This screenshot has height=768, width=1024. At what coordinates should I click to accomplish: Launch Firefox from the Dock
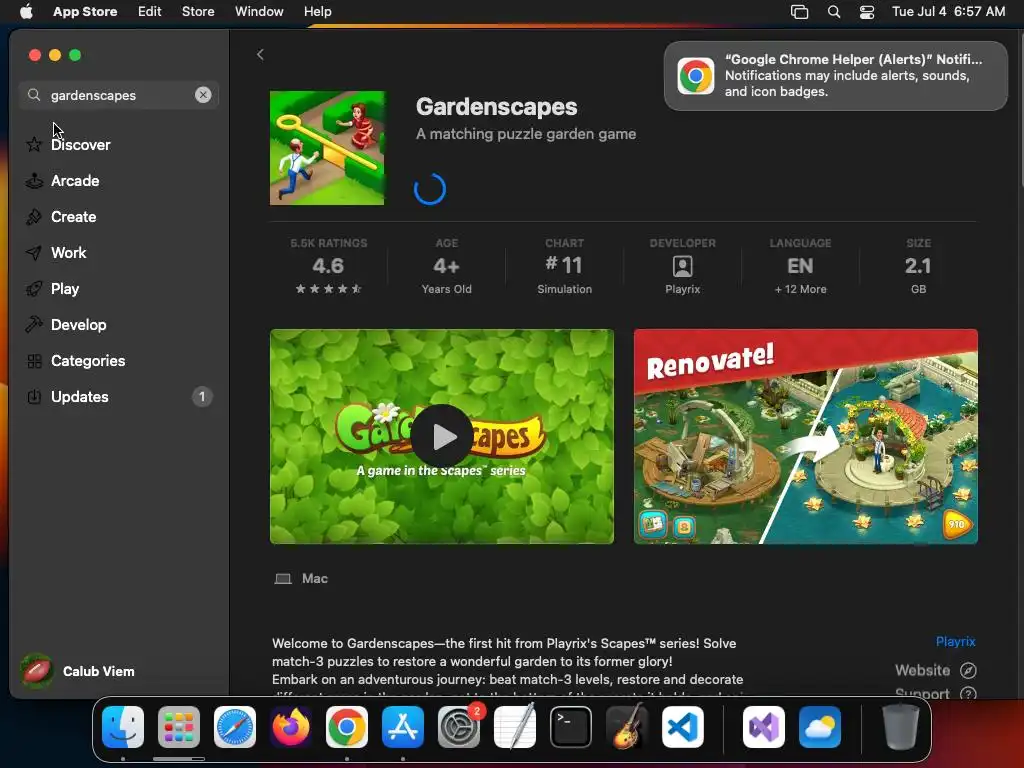coord(291,727)
